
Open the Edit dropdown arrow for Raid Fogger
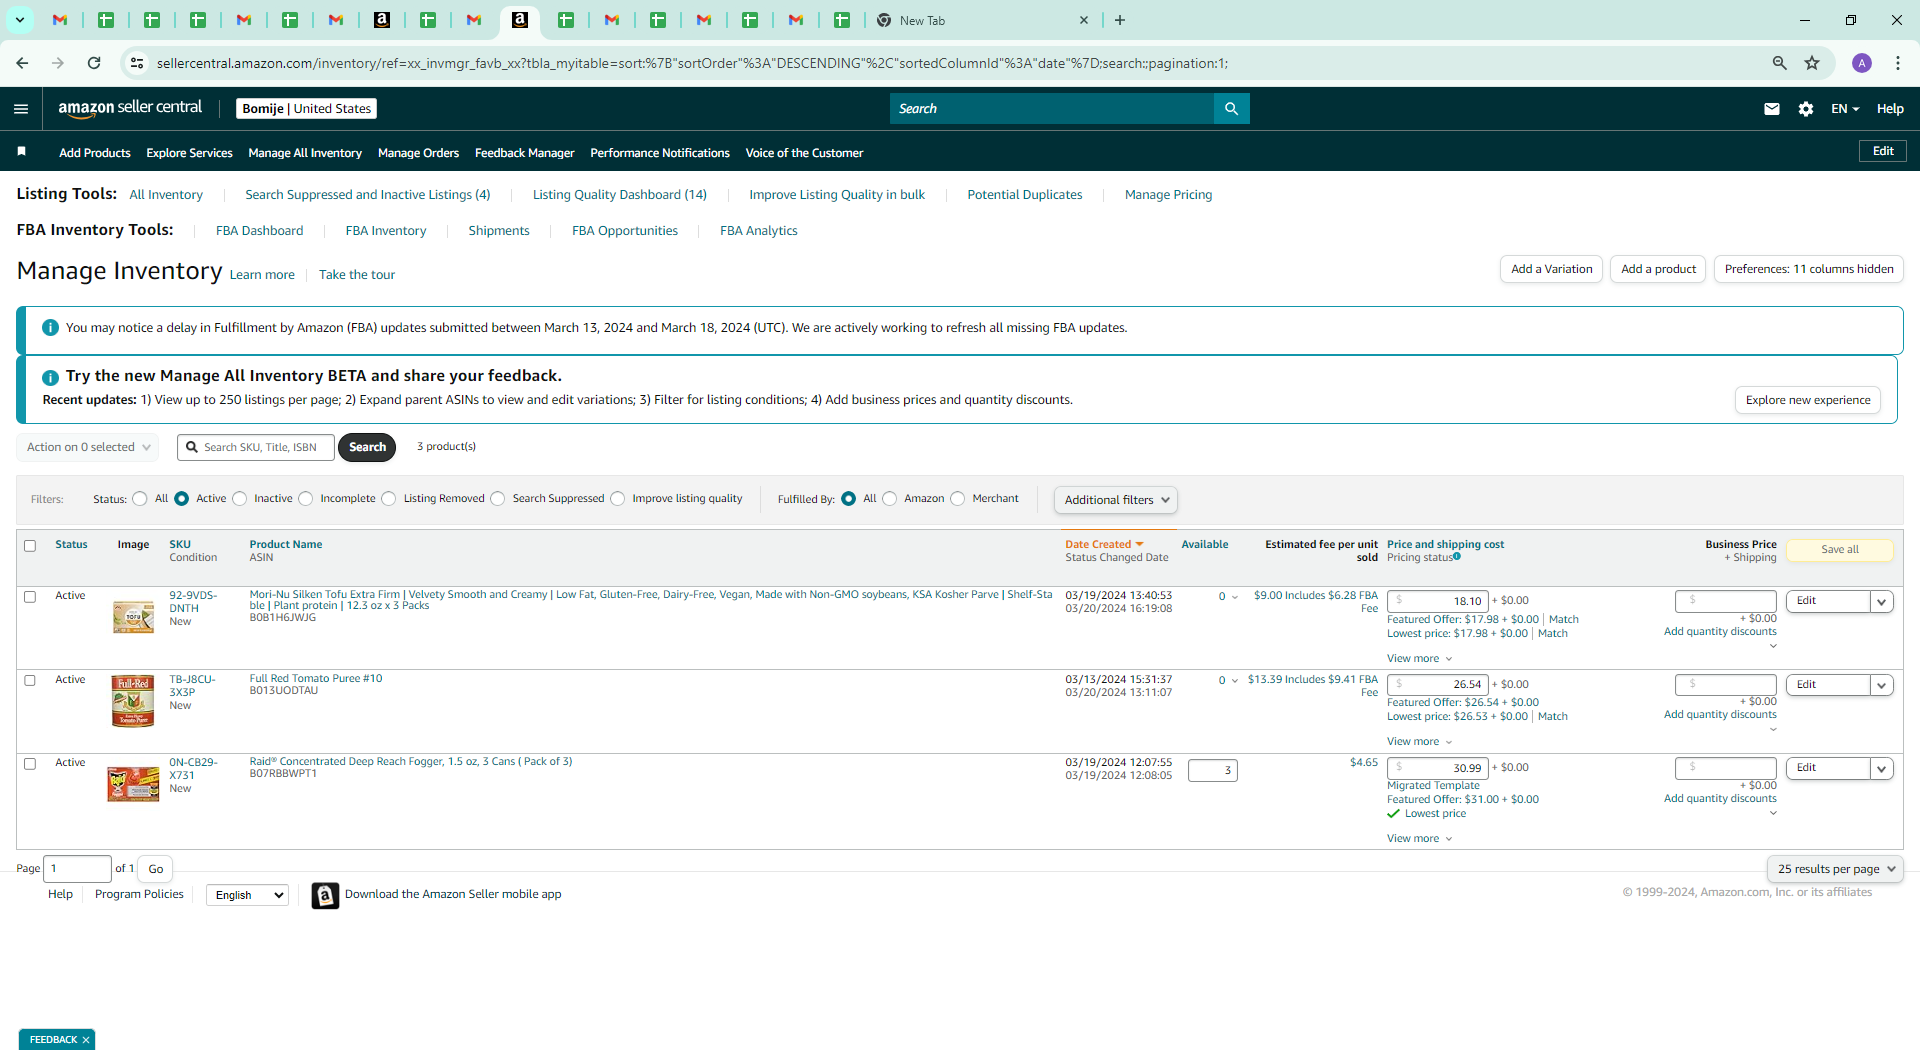click(x=1882, y=769)
